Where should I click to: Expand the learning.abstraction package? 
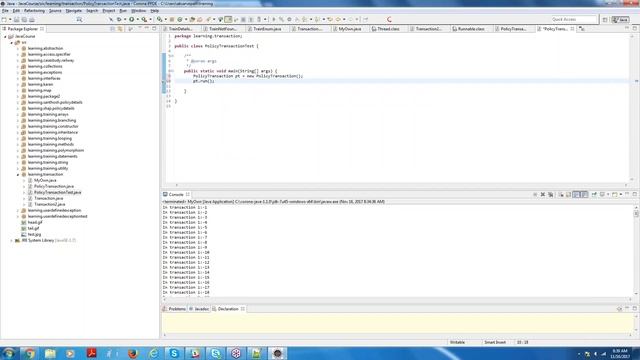coord(18,48)
